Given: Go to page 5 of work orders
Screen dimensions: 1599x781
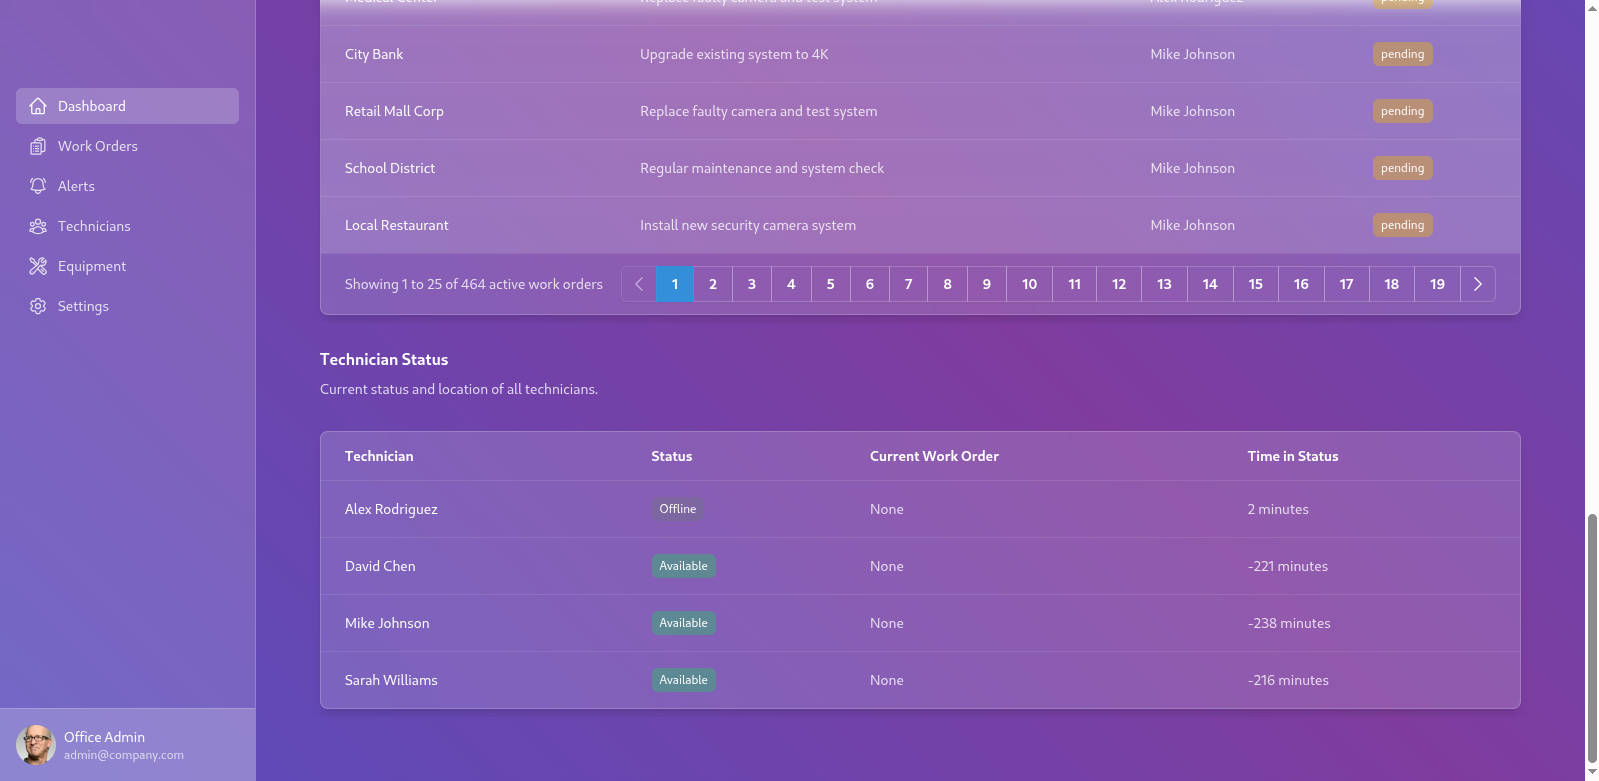Looking at the screenshot, I should tap(830, 284).
